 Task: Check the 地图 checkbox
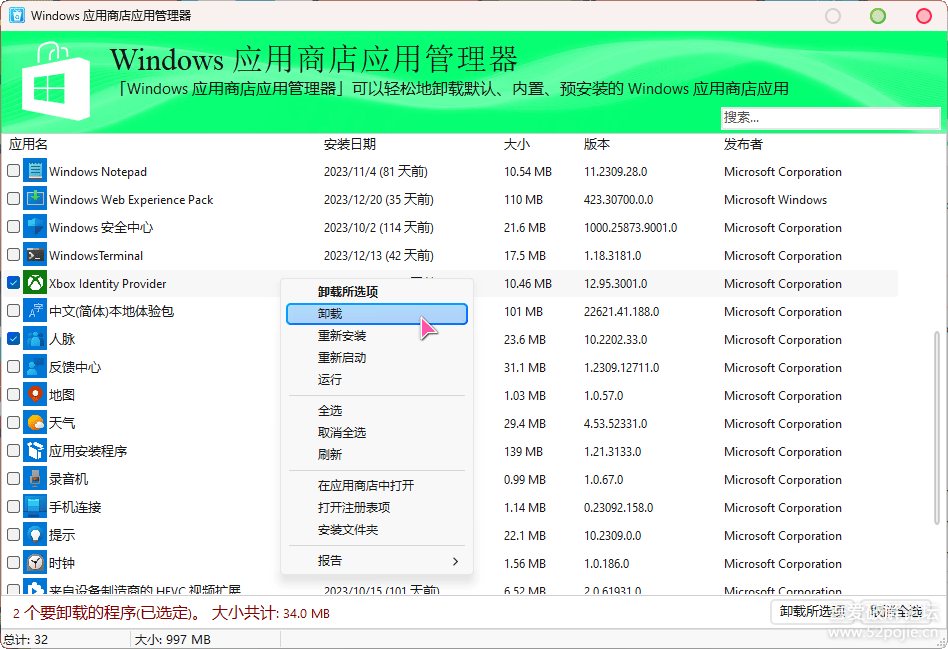pyautogui.click(x=13, y=395)
